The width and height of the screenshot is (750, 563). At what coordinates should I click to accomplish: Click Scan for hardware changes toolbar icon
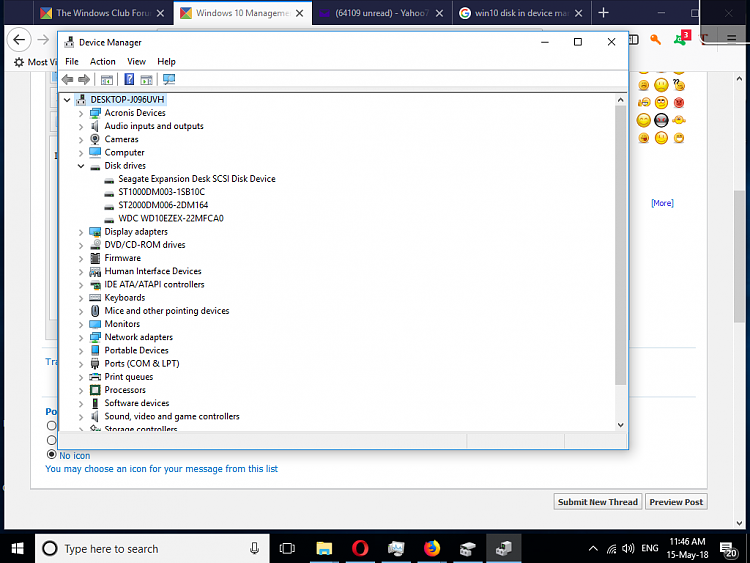coord(169,79)
